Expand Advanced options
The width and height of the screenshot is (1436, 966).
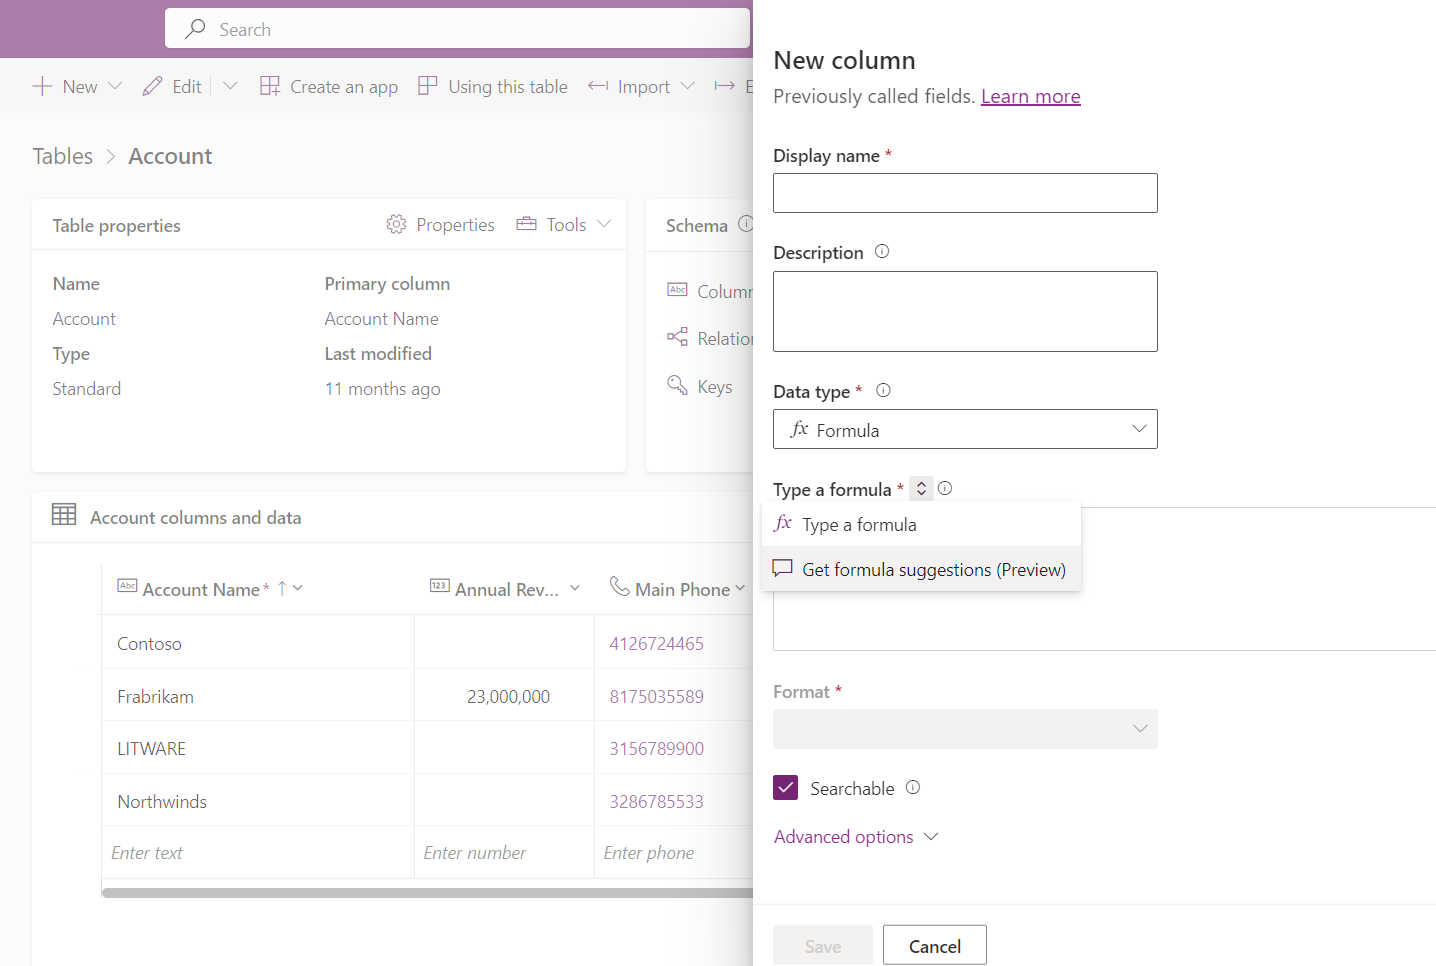[856, 837]
